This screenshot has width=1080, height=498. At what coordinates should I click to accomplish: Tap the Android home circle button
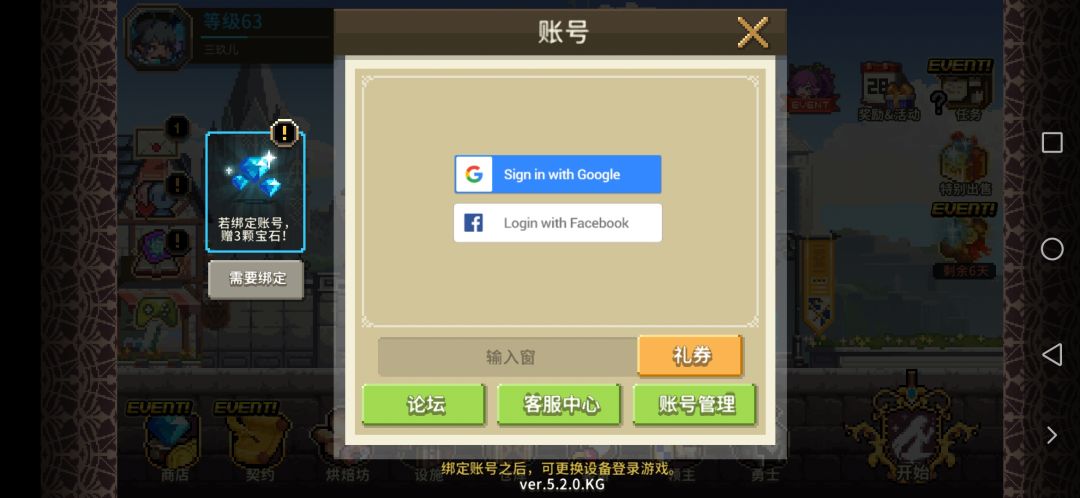click(x=1052, y=249)
